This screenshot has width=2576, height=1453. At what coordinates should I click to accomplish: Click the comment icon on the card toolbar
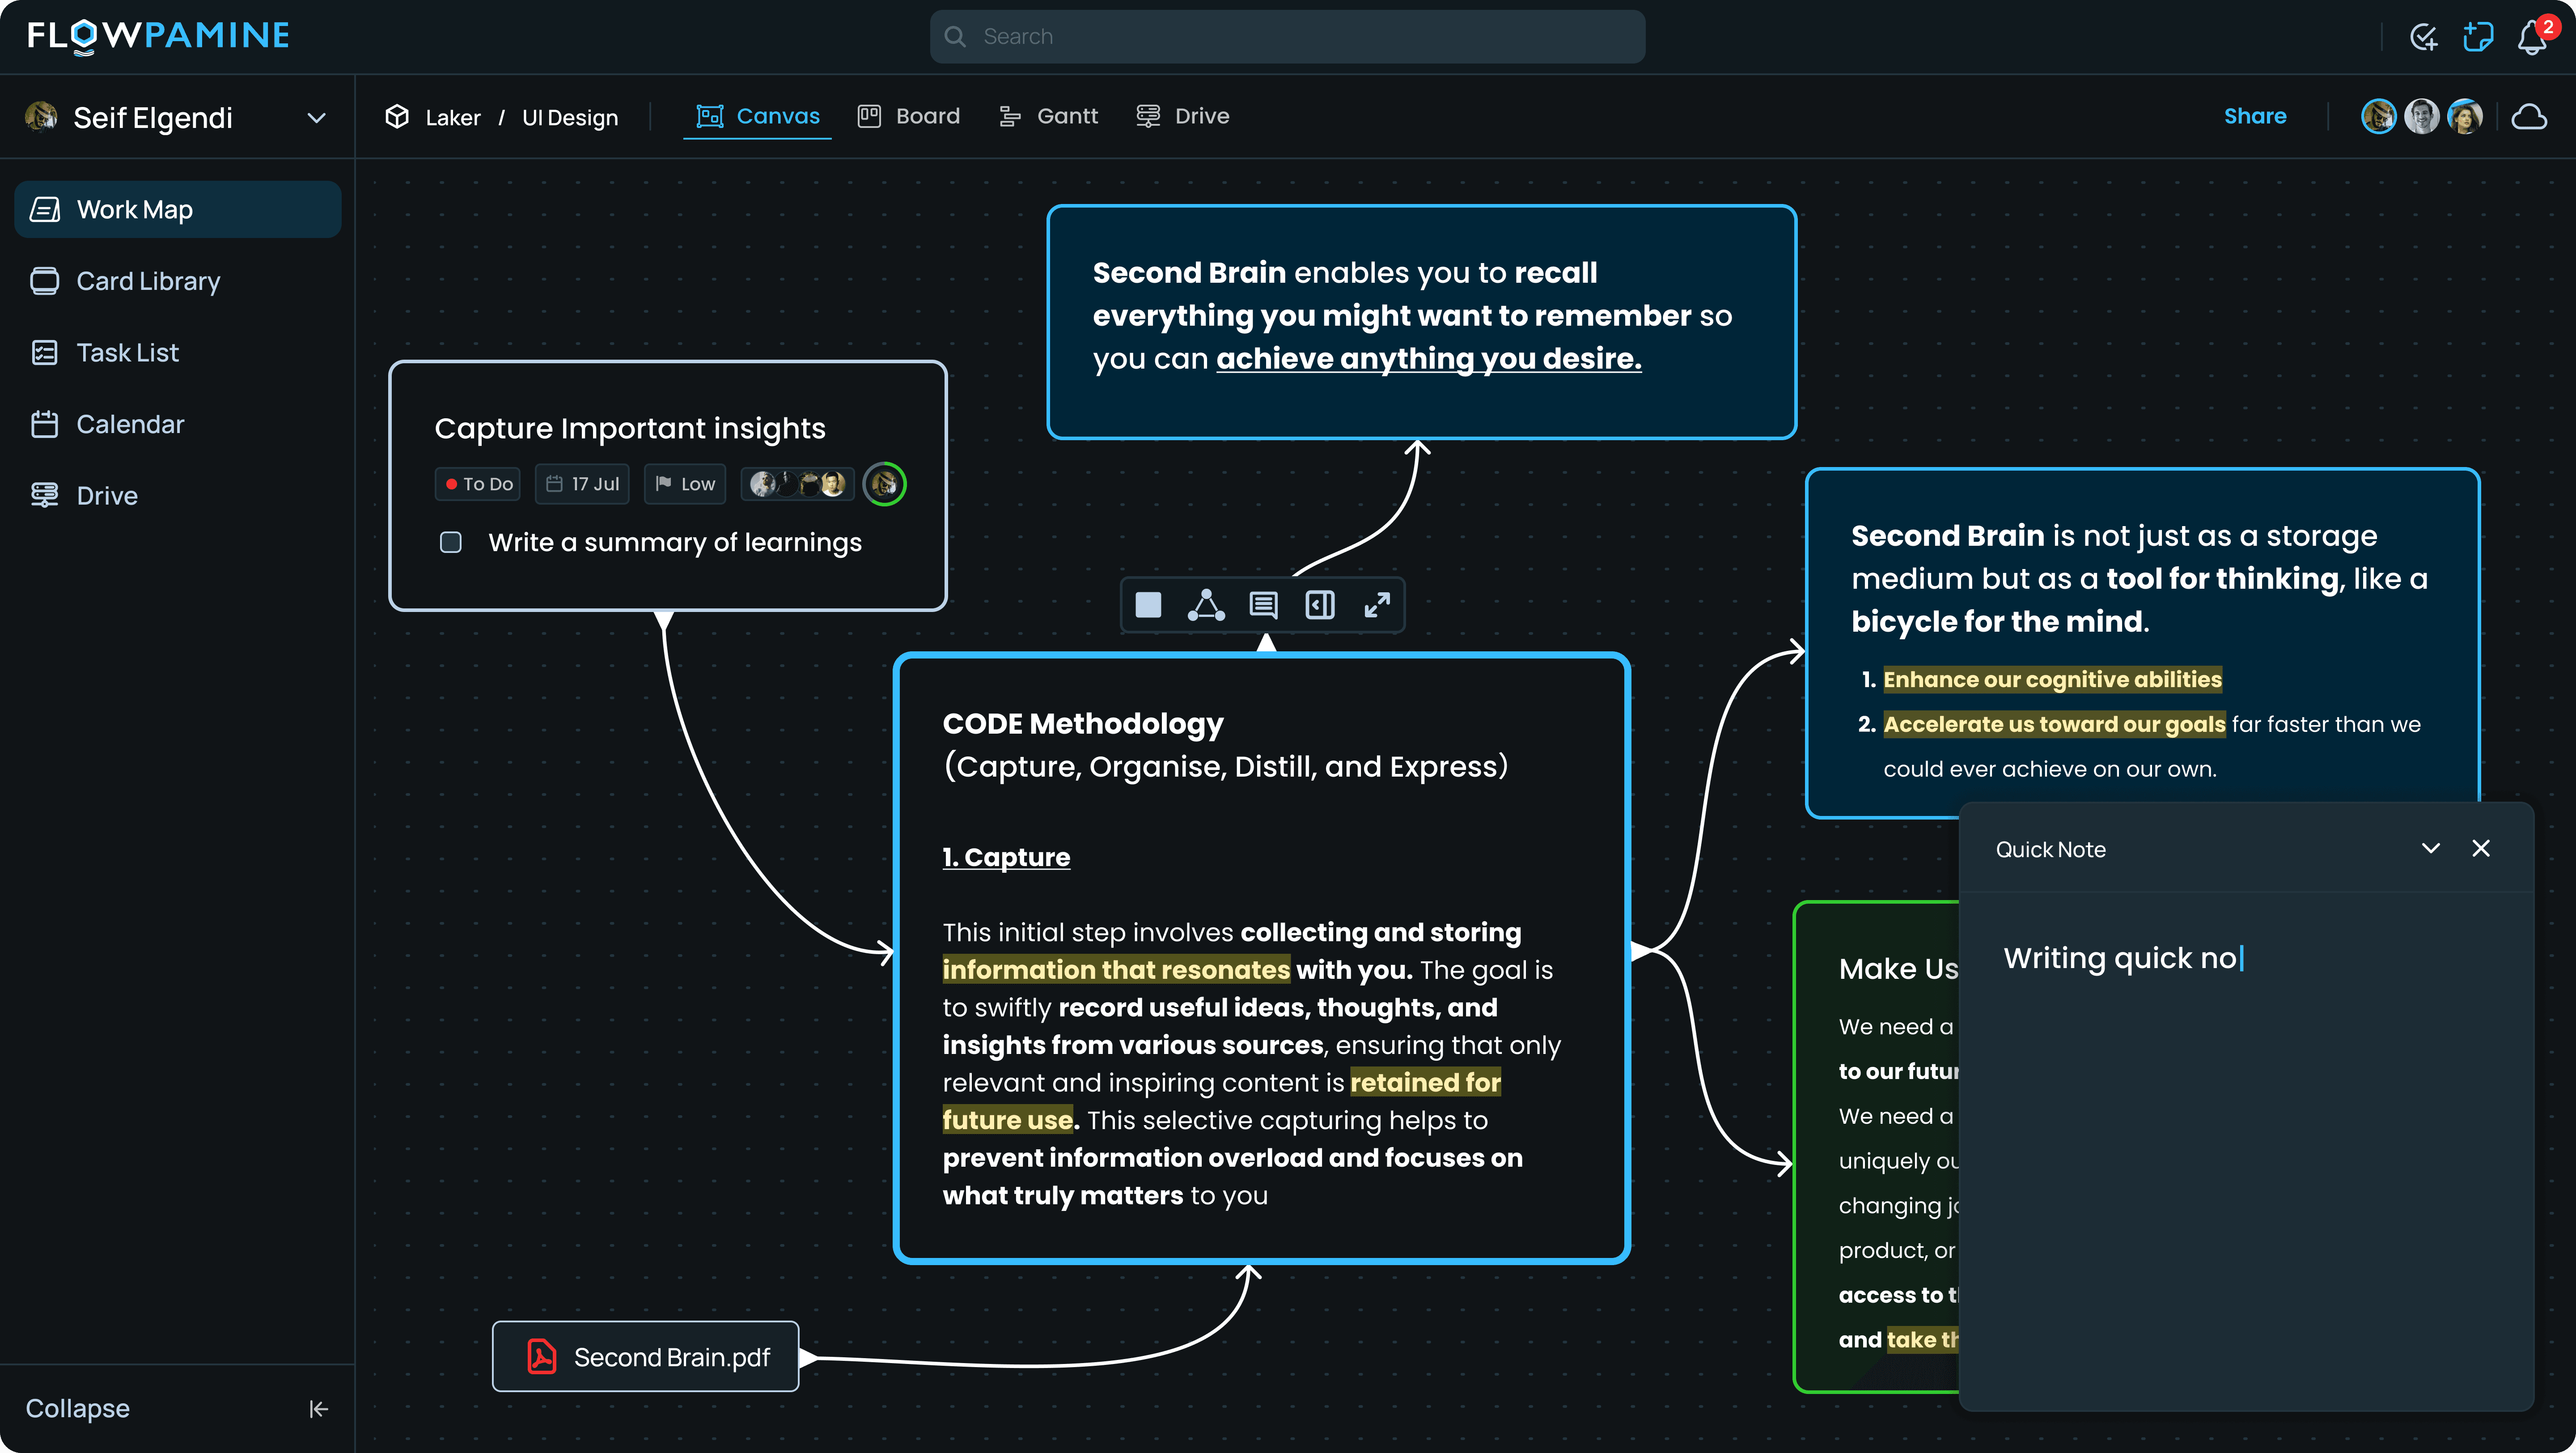click(1262, 605)
